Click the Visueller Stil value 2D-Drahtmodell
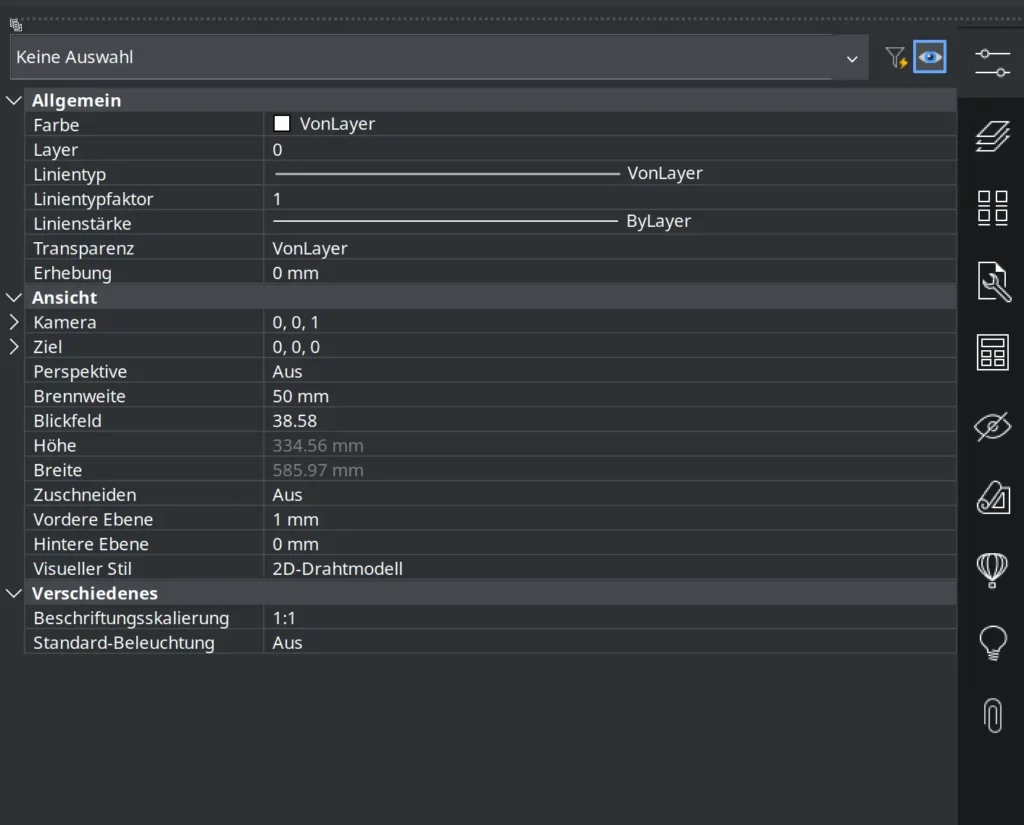This screenshot has height=825, width=1024. [610, 569]
